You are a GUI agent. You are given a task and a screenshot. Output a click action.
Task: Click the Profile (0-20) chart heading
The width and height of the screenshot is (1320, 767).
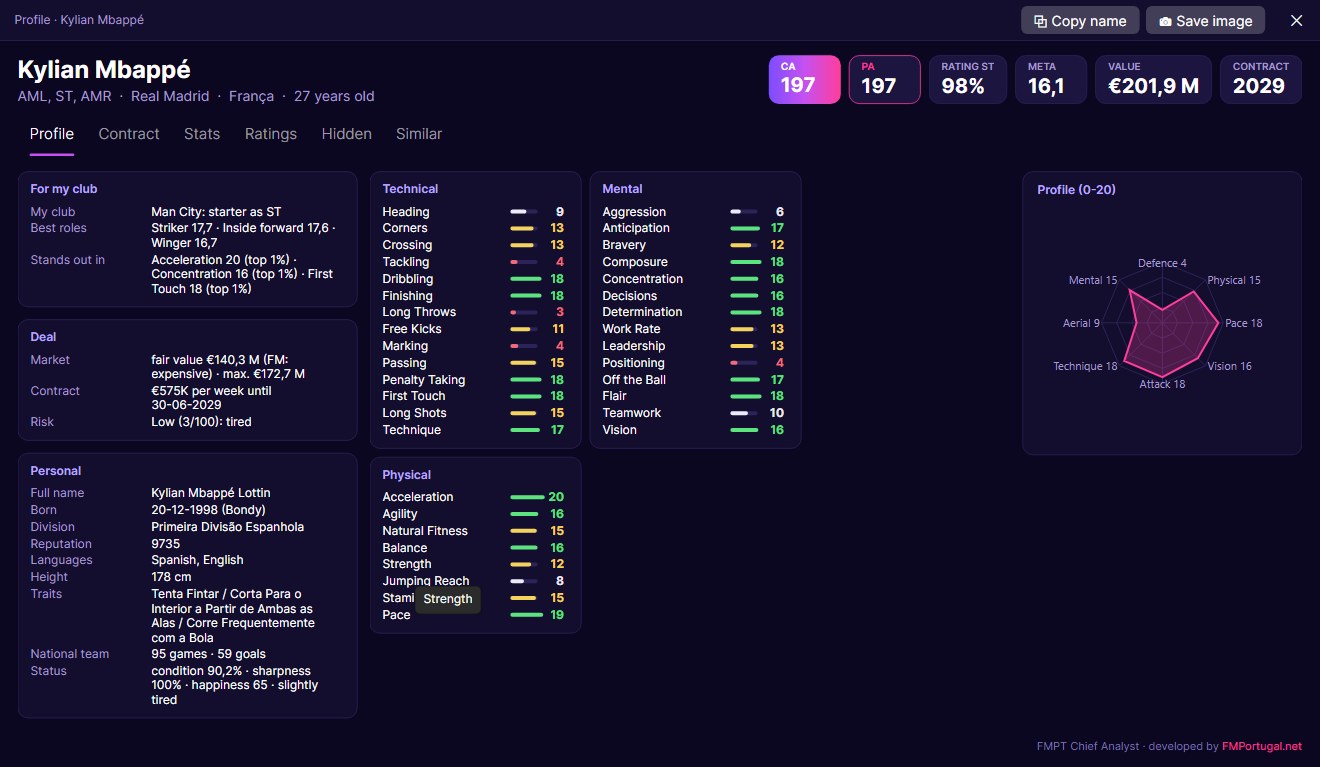1076,190
